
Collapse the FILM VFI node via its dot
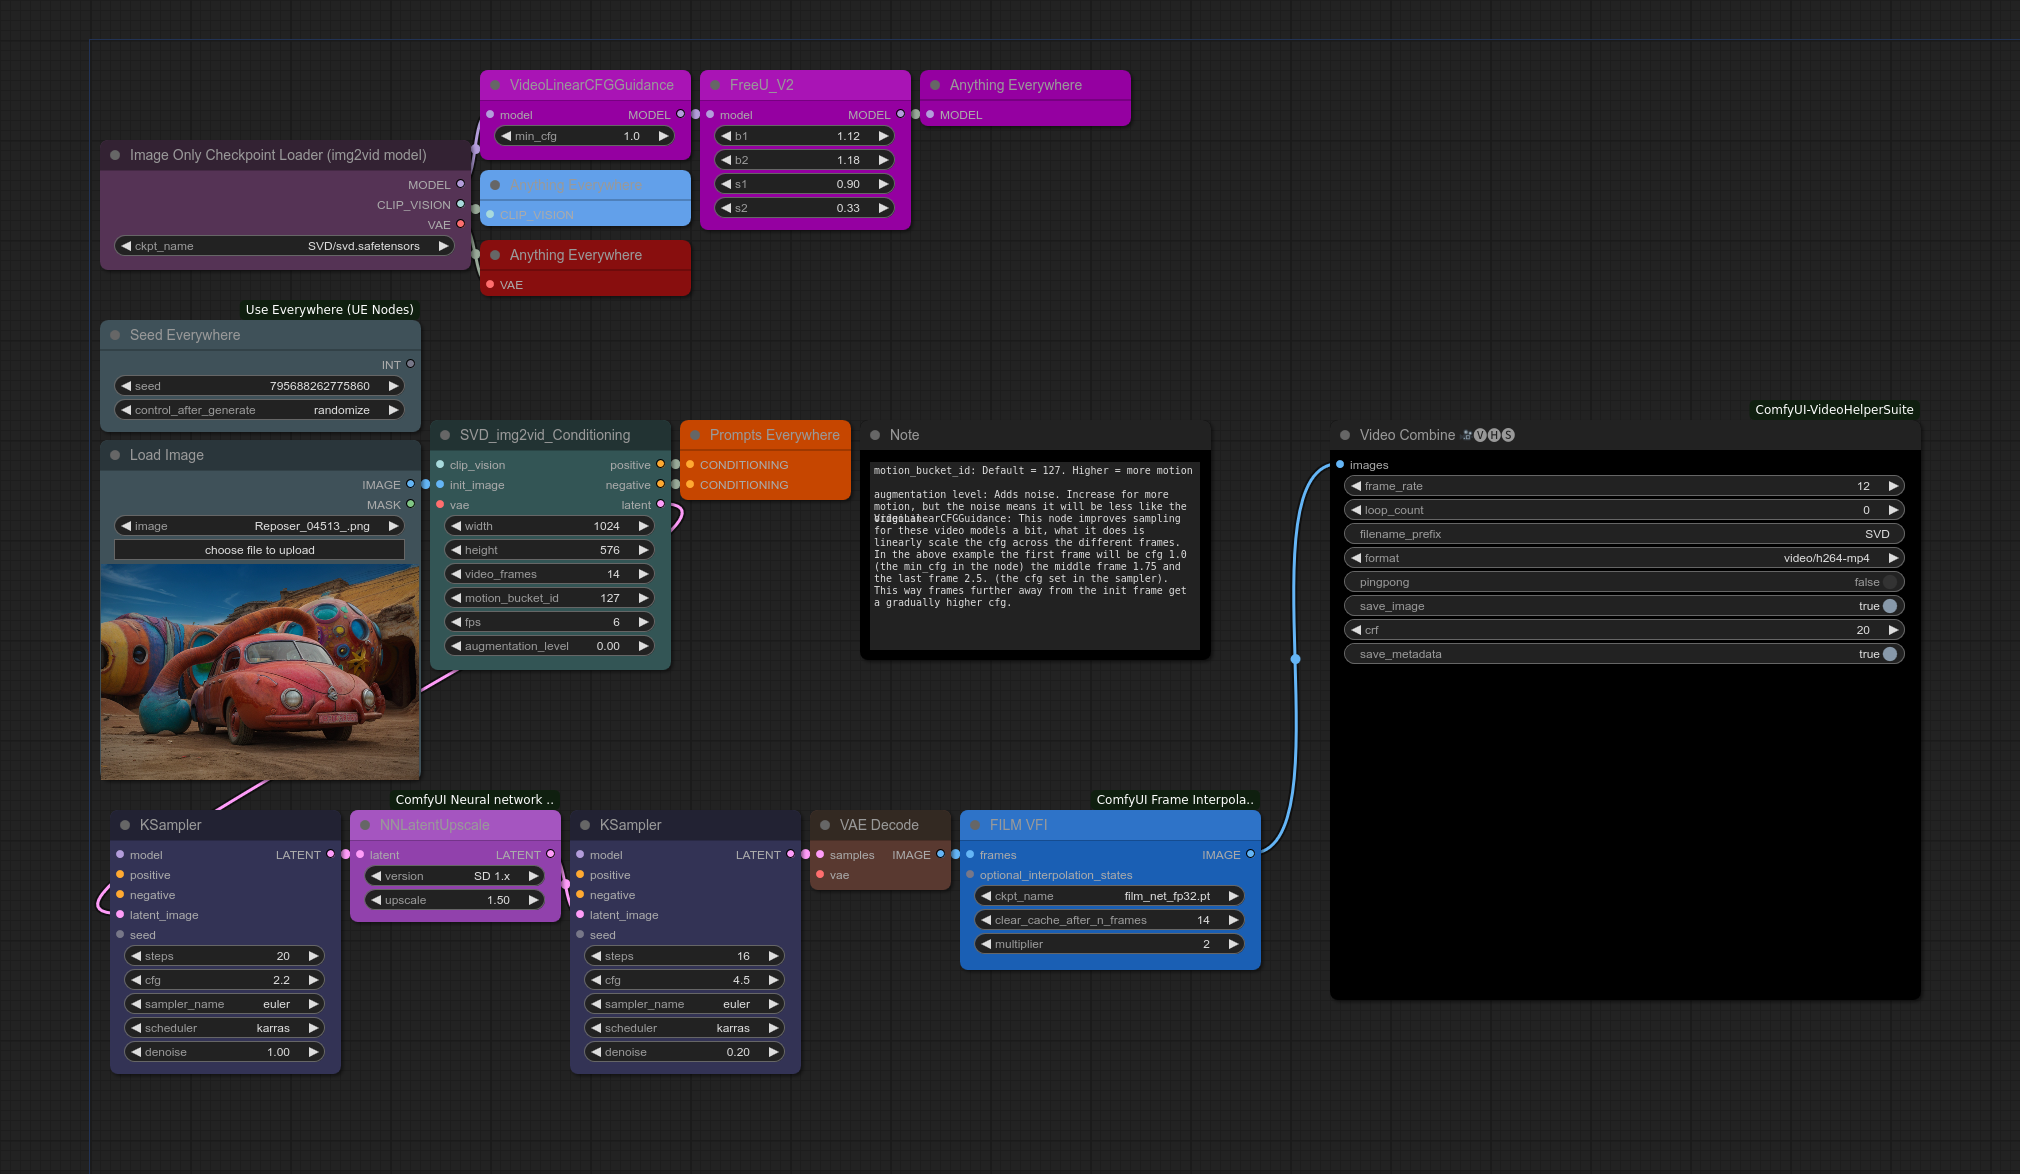coord(975,825)
